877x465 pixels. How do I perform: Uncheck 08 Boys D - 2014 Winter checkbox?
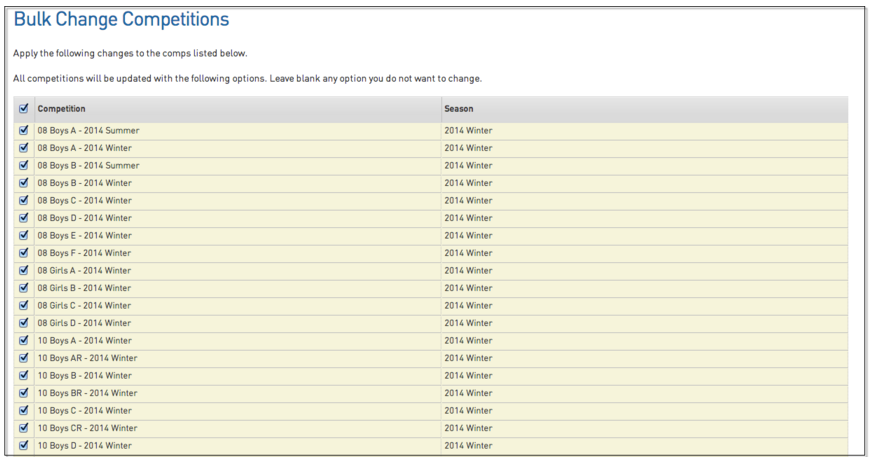point(23,218)
